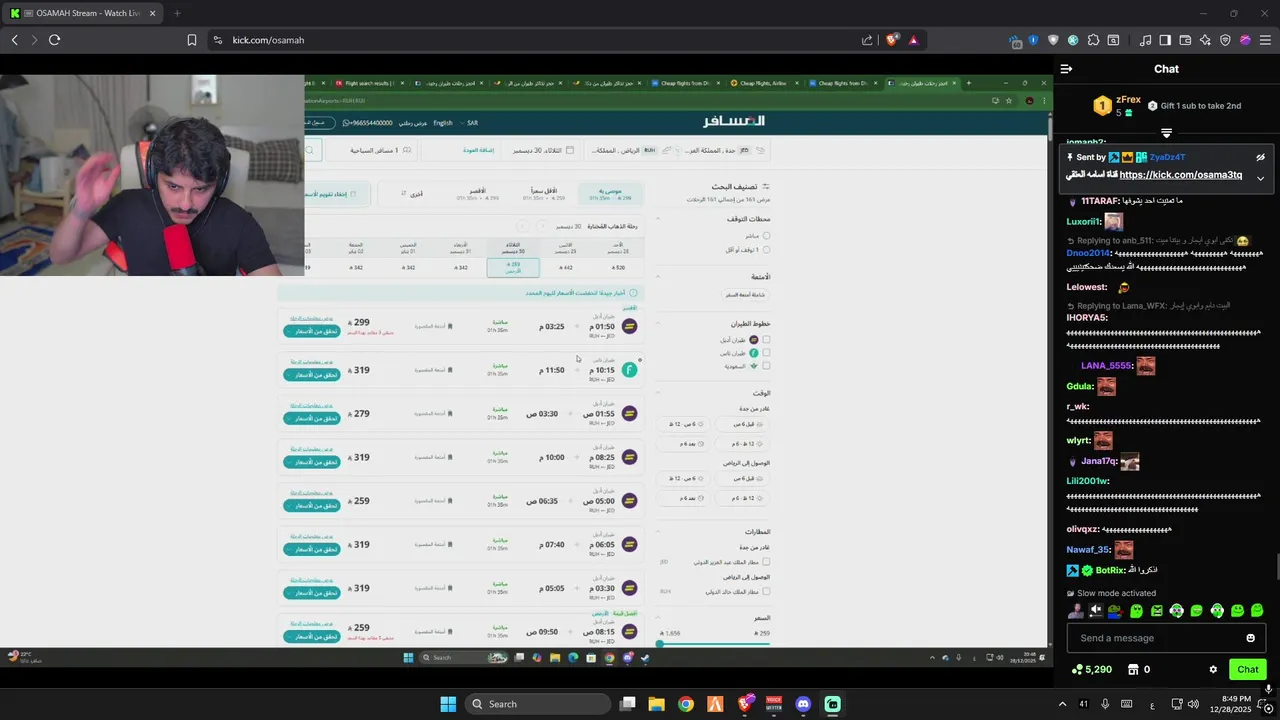Screen dimensions: 1280x720
Task: Click English language link in stream
Action: (443, 123)
